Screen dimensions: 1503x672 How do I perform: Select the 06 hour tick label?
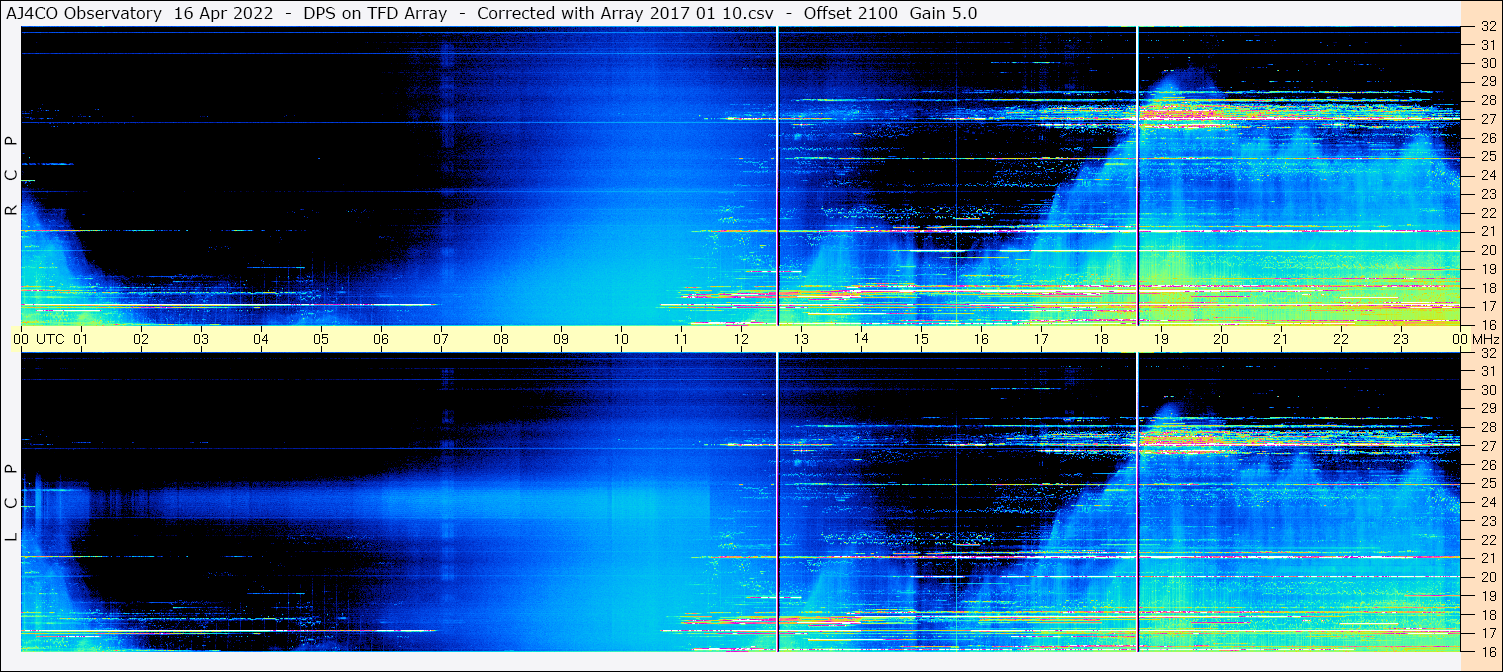click(x=381, y=339)
